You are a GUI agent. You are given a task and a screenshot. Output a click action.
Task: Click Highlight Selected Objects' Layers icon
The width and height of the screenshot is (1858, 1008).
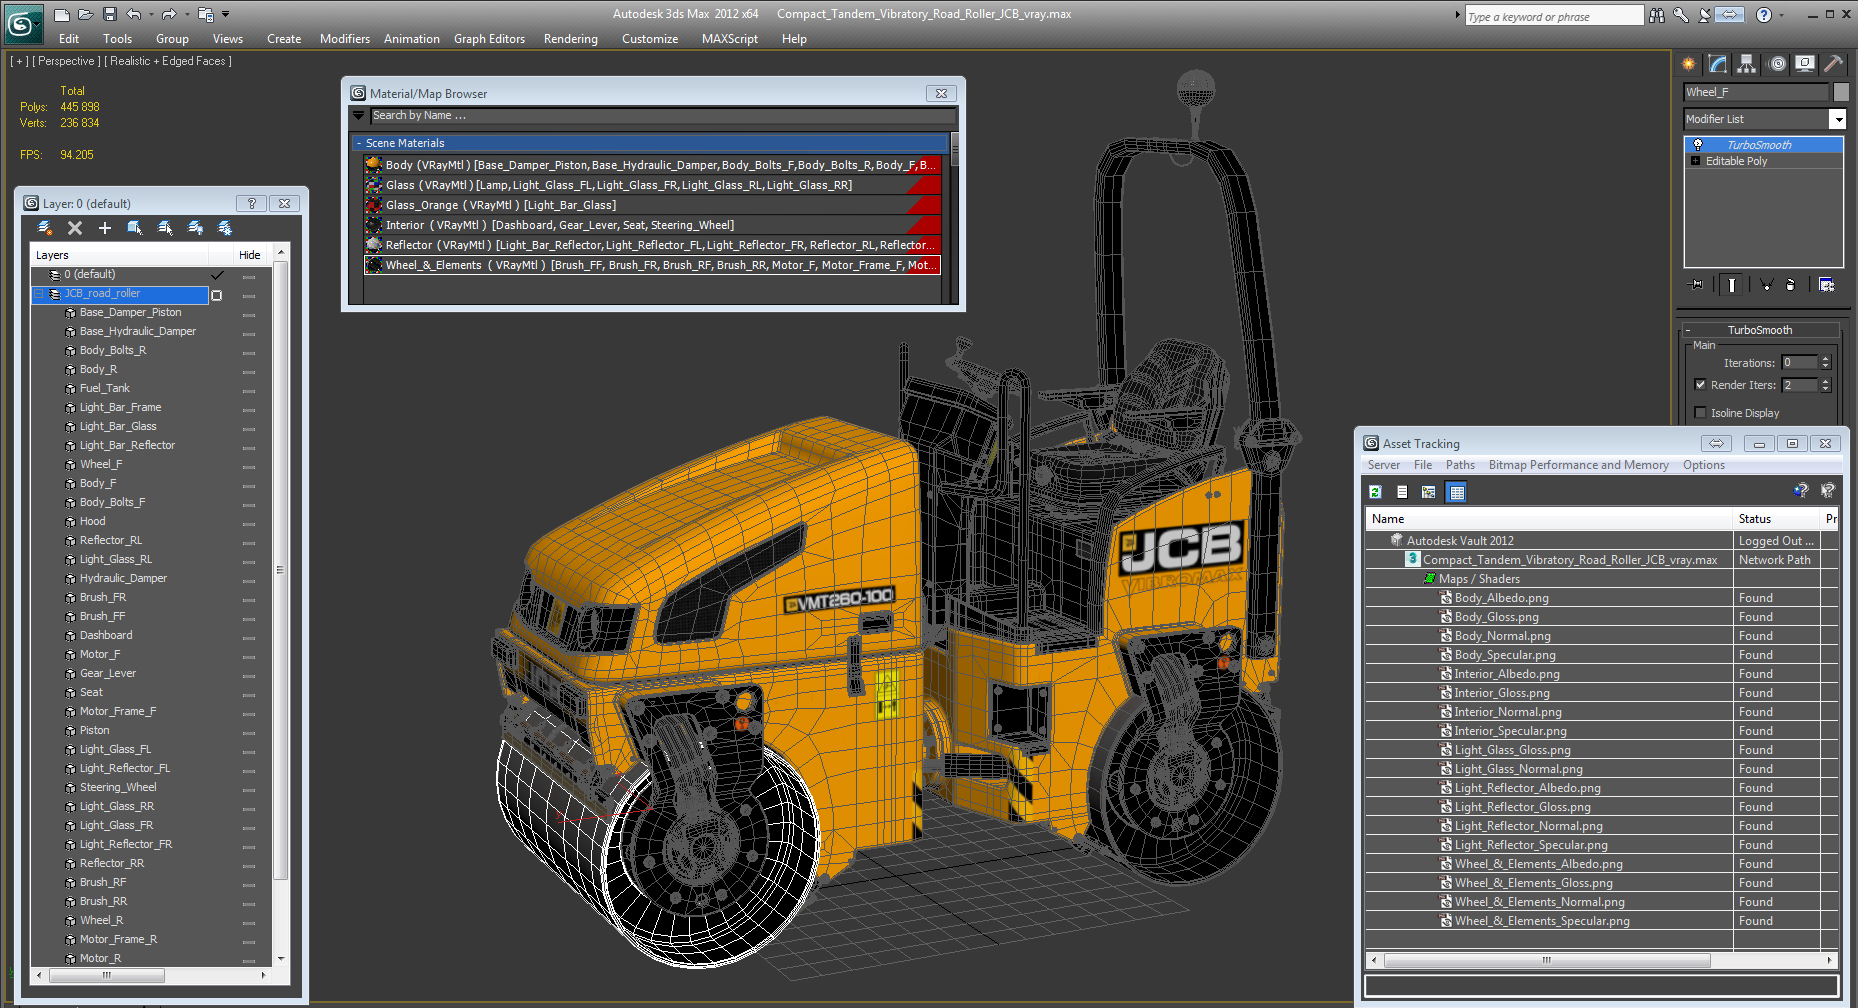pos(165,228)
